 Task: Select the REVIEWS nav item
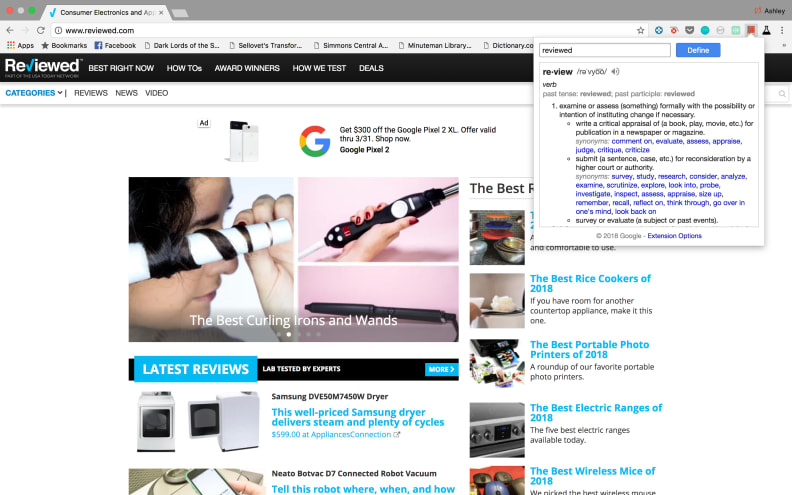pyautogui.click(x=91, y=93)
